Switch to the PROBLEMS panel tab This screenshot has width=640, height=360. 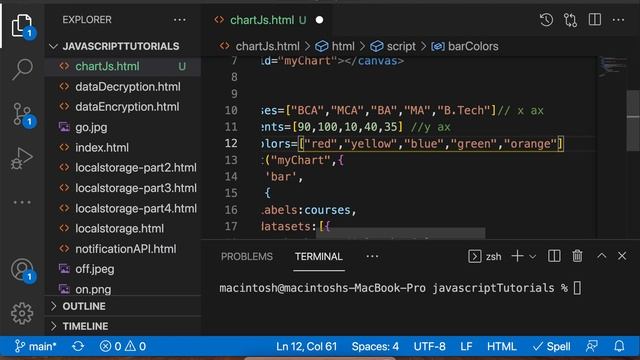(247, 256)
